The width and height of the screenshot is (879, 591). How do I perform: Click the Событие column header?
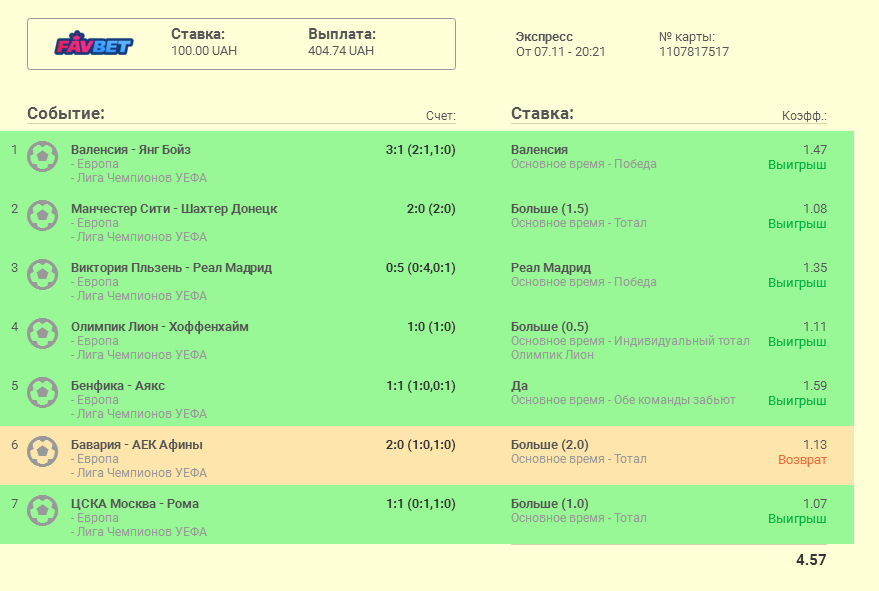pos(66,114)
